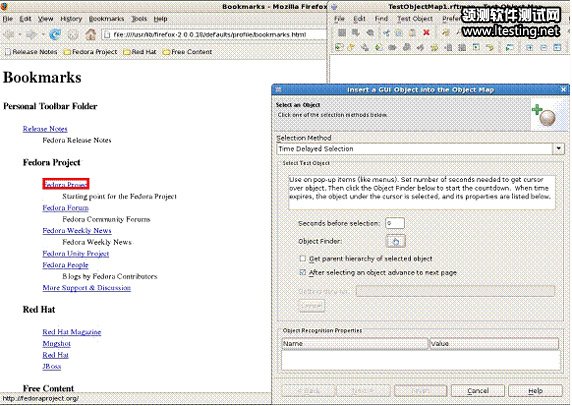Open the Selection Method dropdown arrow
Image resolution: width=572 pixels, height=406 pixels.
click(559, 148)
